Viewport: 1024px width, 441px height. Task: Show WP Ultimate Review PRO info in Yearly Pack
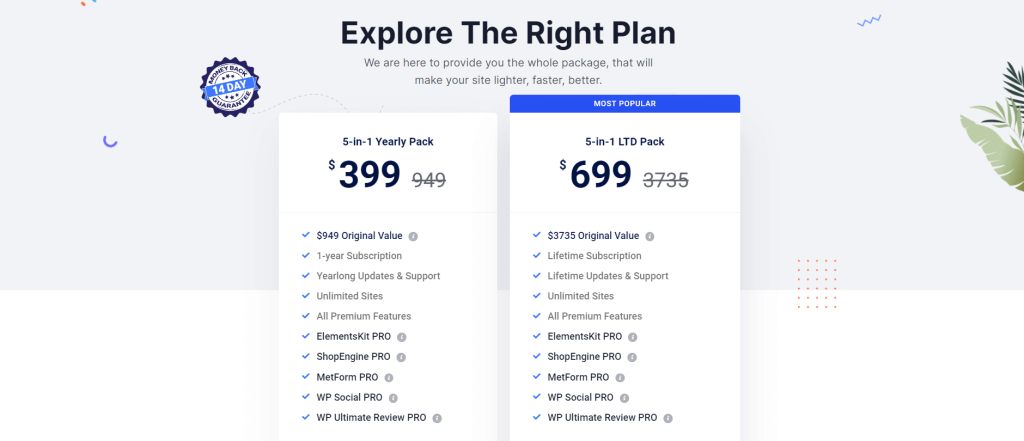pyautogui.click(x=437, y=418)
